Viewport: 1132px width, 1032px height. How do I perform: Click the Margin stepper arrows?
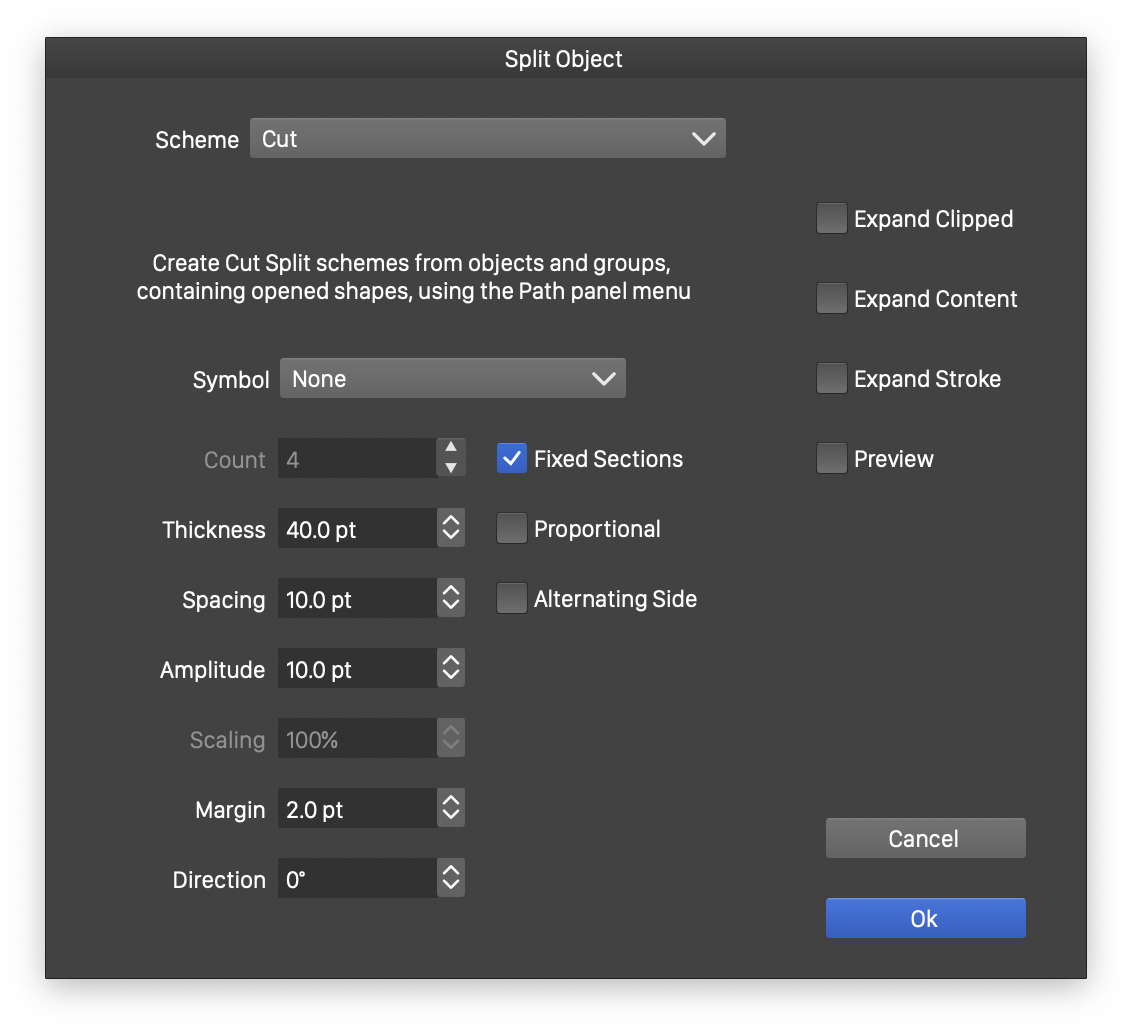(451, 809)
